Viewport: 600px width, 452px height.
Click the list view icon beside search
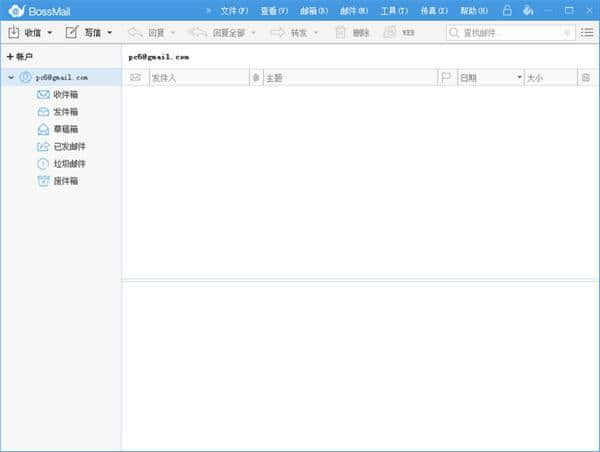587,33
